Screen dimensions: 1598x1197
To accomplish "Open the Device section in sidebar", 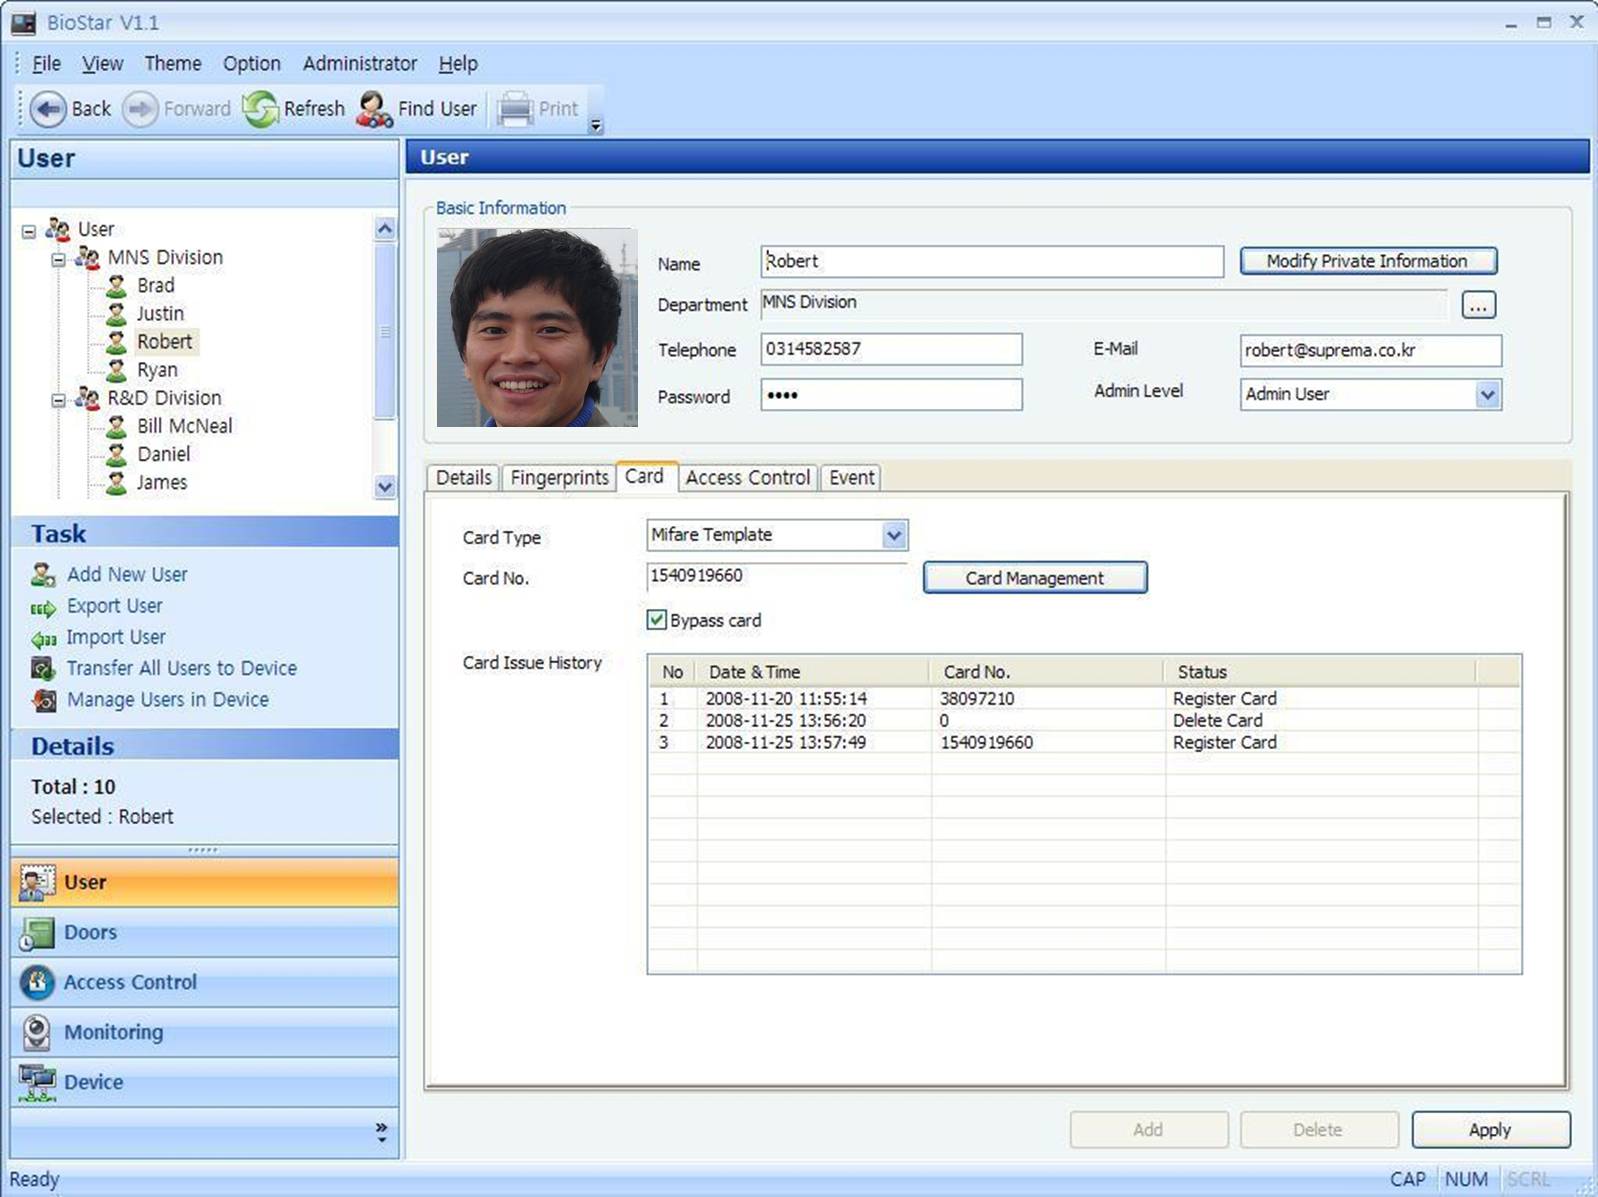I will (93, 1082).
